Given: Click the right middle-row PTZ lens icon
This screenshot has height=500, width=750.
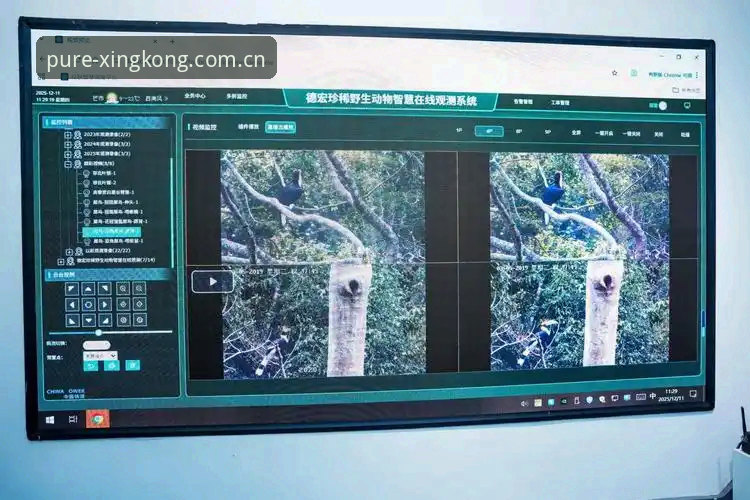Looking at the screenshot, I should pos(139,304).
